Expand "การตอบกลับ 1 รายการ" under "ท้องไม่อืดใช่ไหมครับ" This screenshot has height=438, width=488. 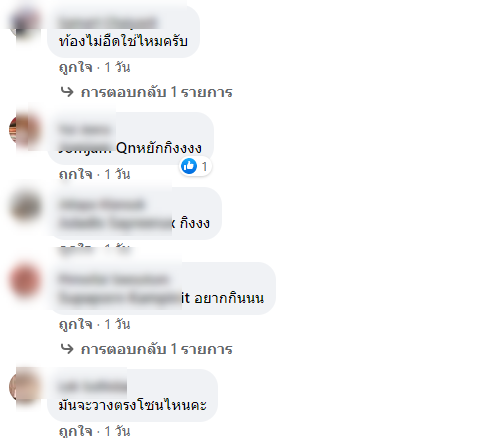pos(156,92)
